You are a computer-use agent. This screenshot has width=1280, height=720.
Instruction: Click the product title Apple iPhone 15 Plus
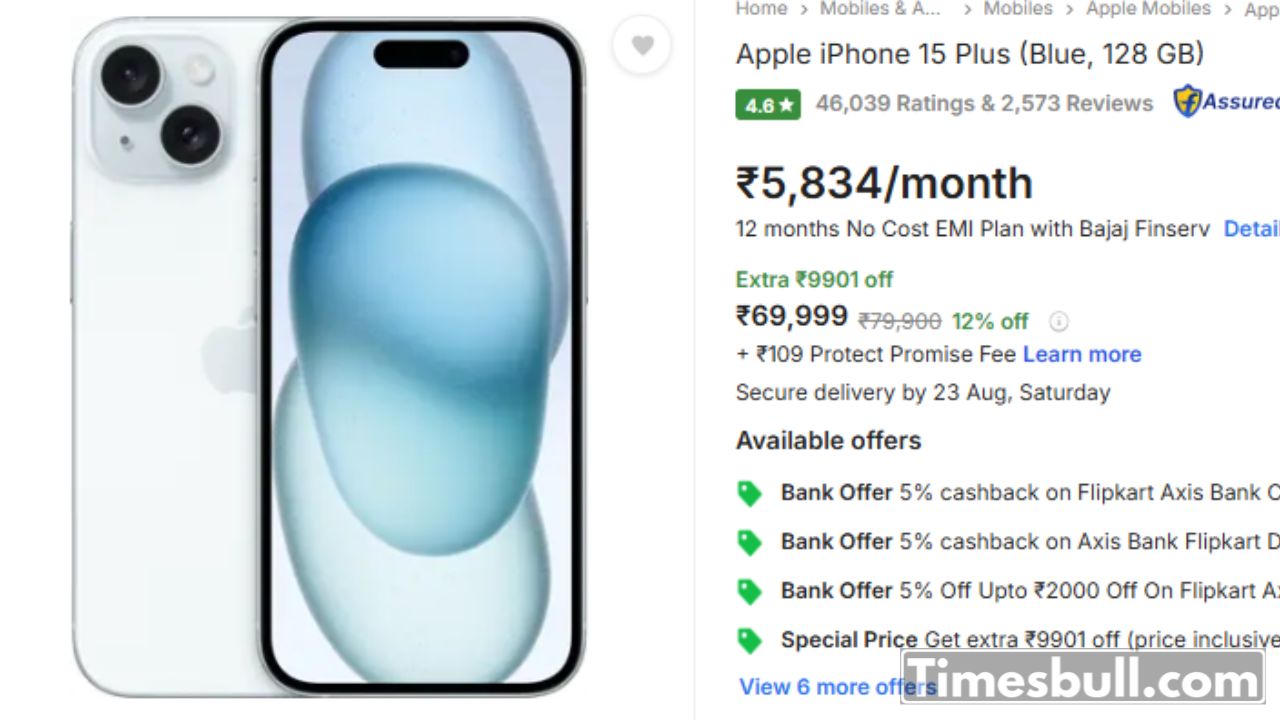pos(970,54)
